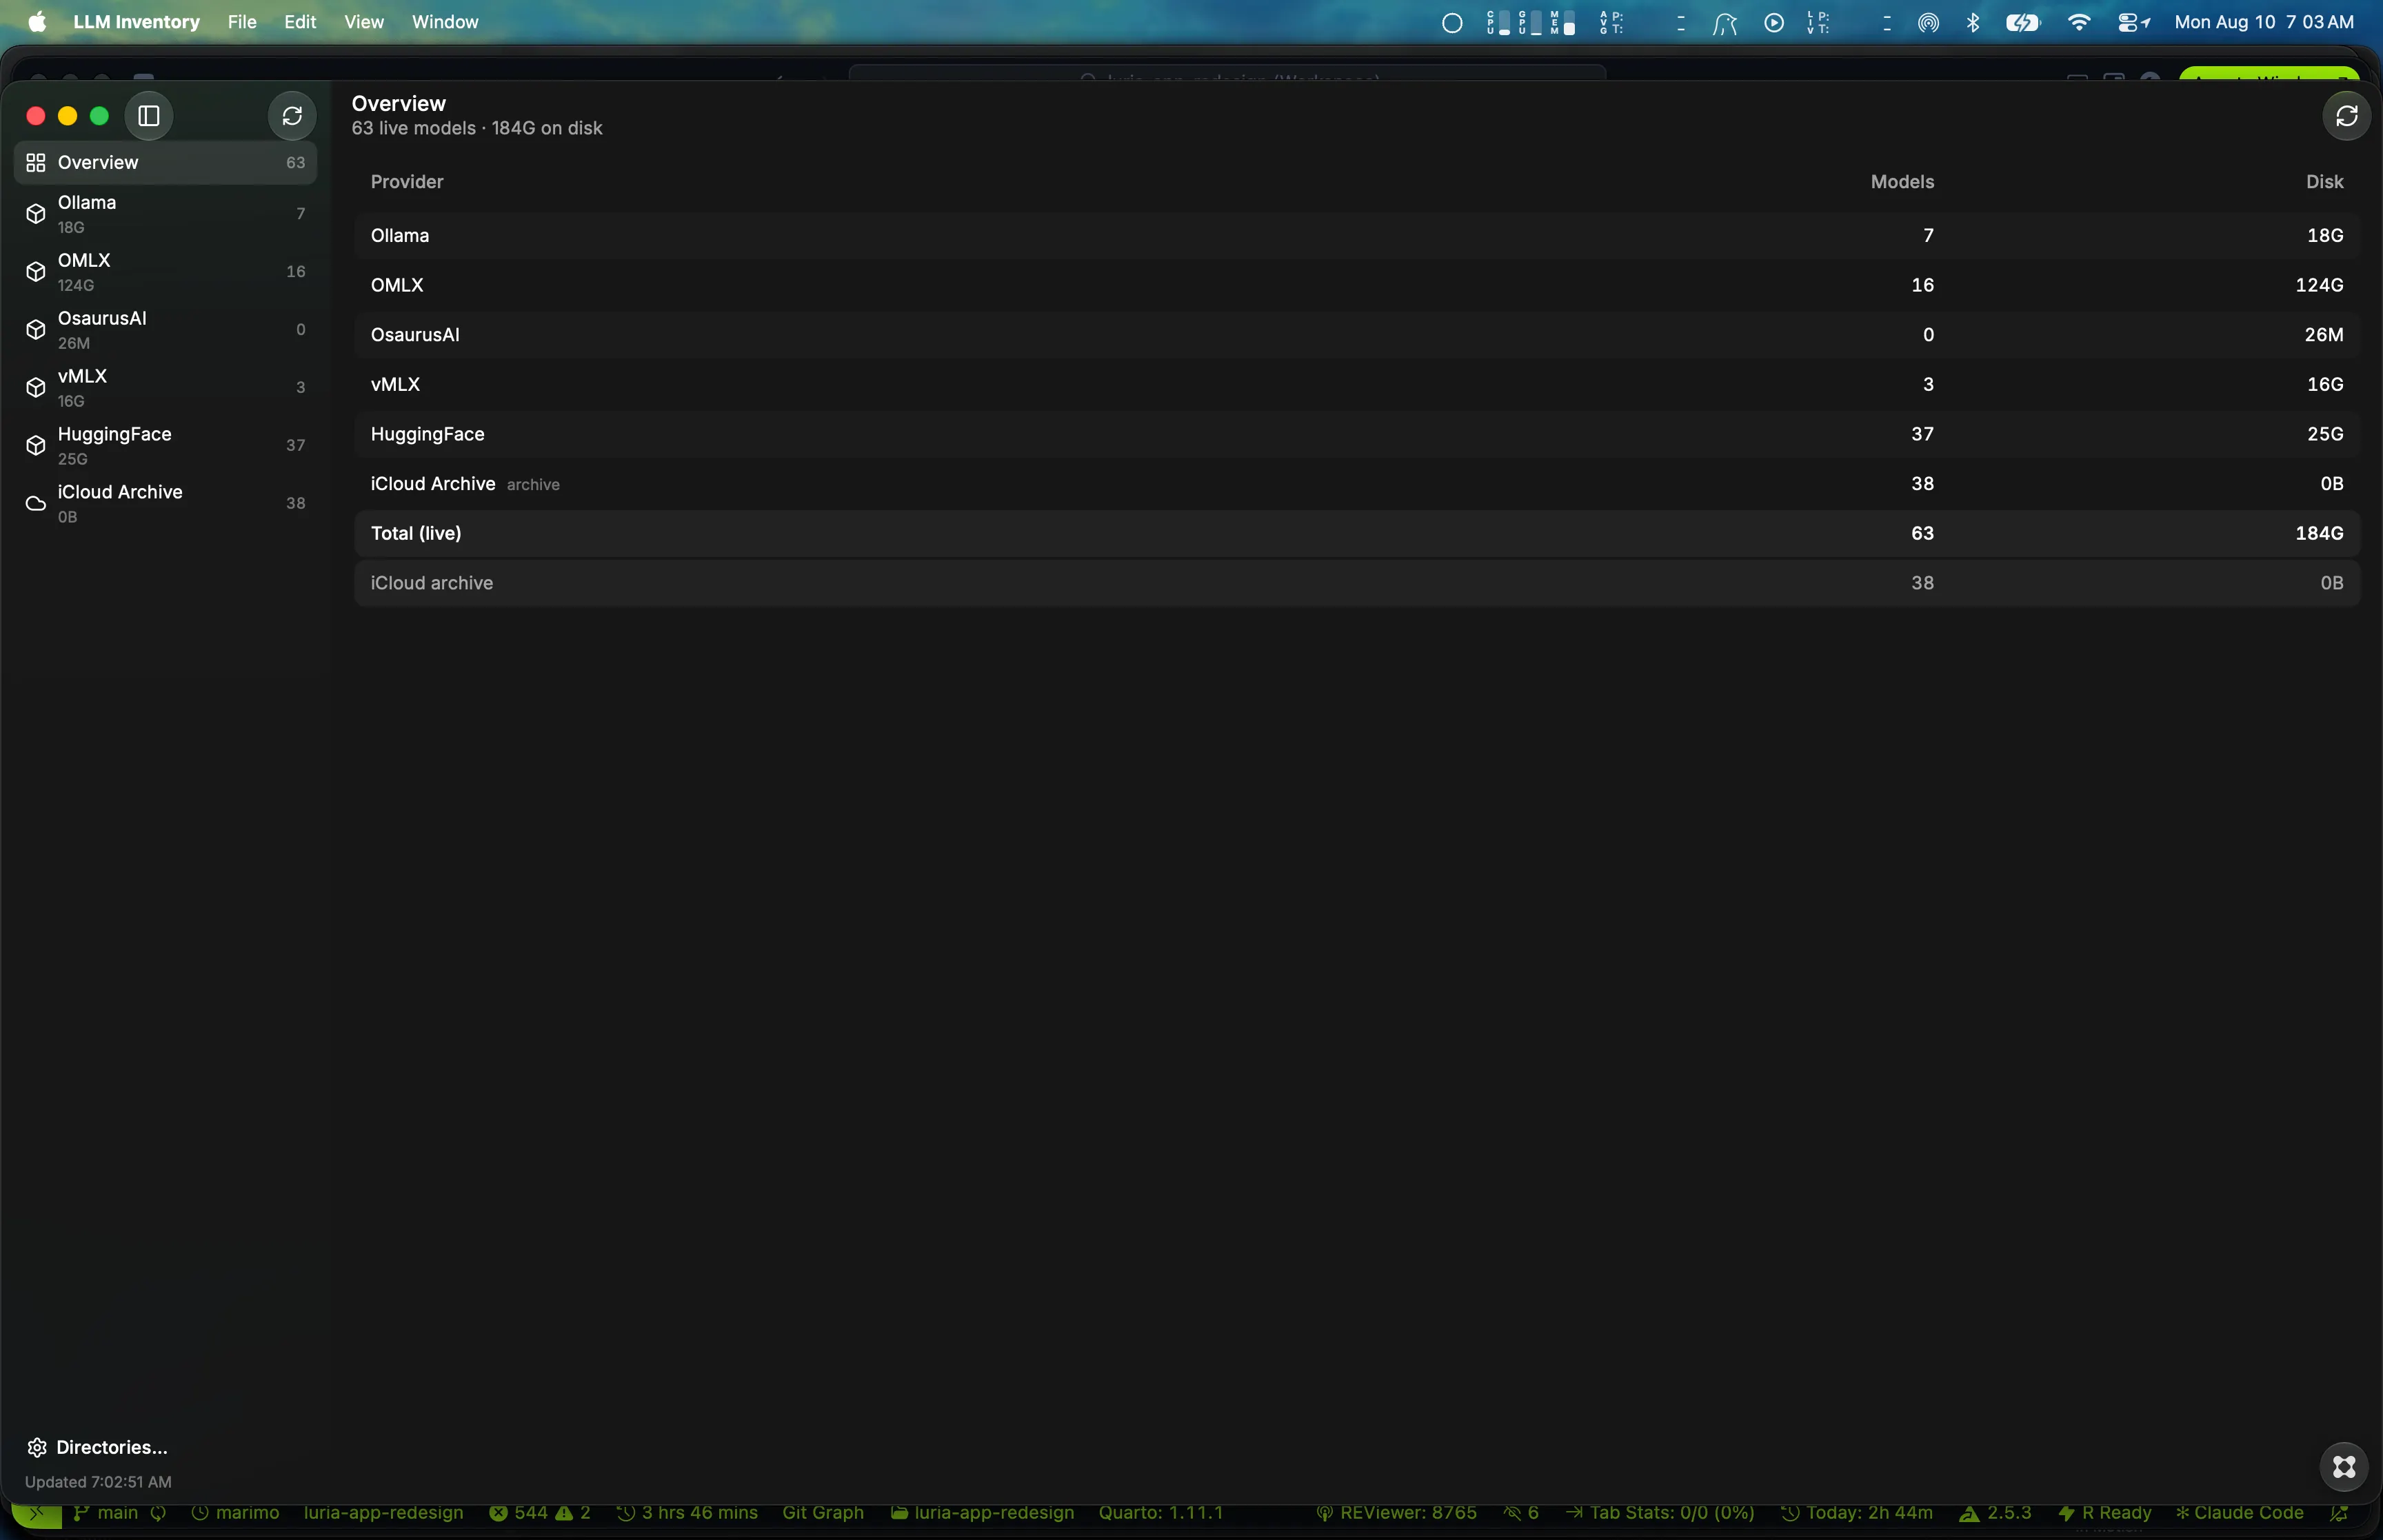Click the OMLX row in table
Image resolution: width=2383 pixels, height=1540 pixels.
point(1357,285)
